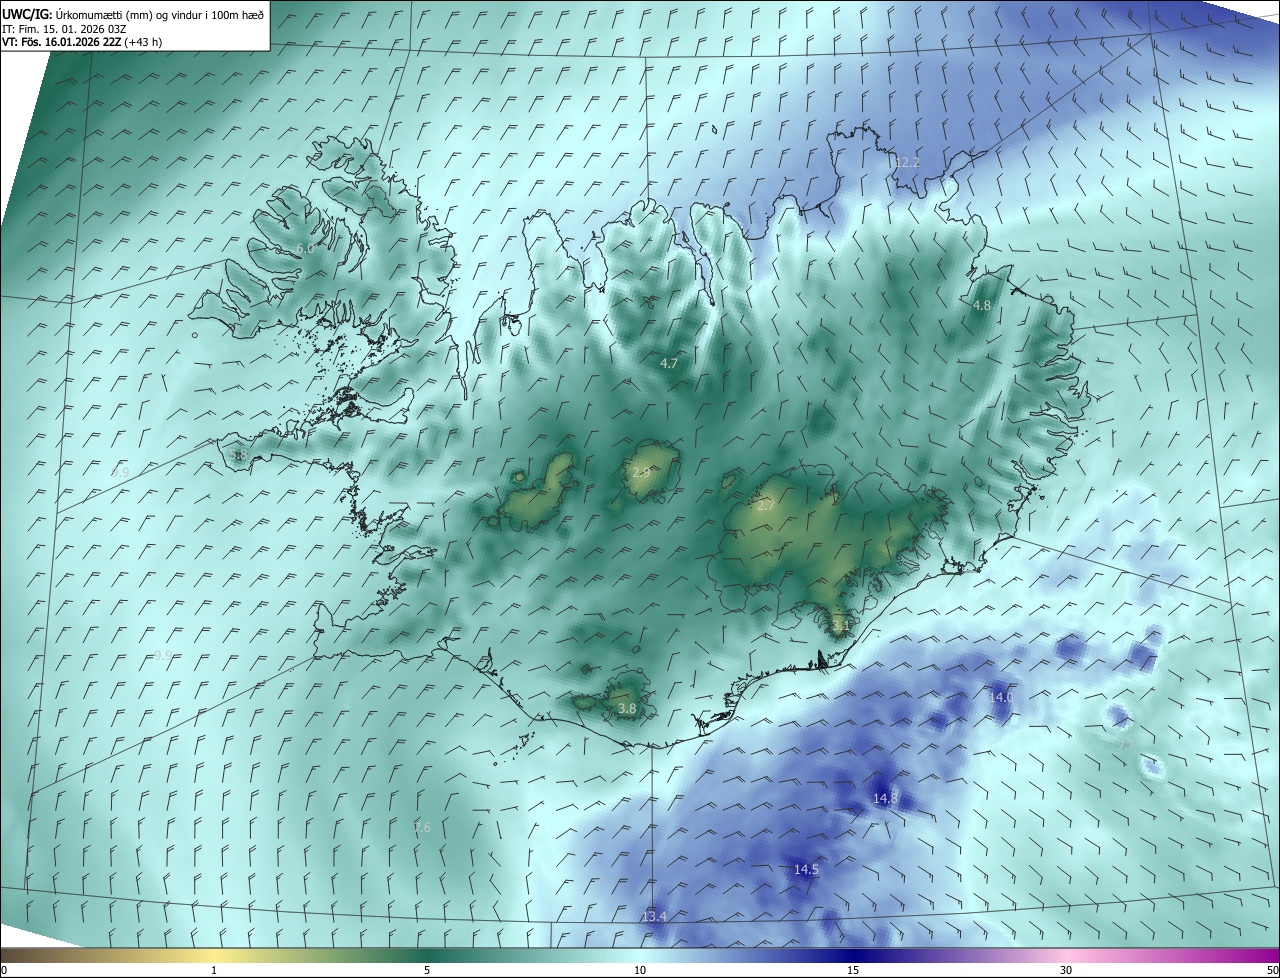Click the '1' tick on the color scale
The width and height of the screenshot is (1280, 978).
[214, 971]
